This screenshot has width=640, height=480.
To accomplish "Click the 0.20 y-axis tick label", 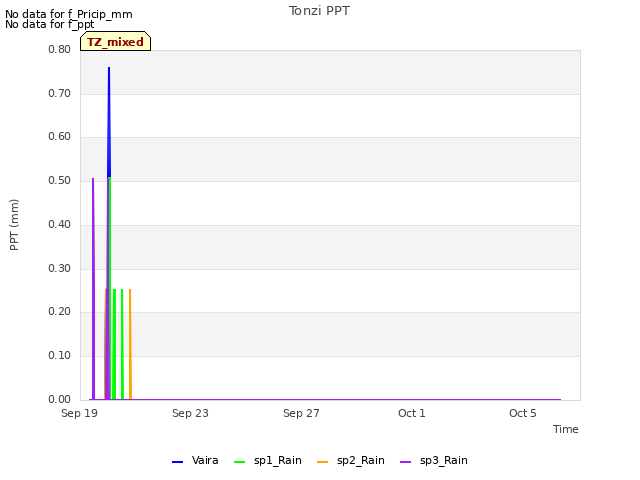I will coord(60,311).
